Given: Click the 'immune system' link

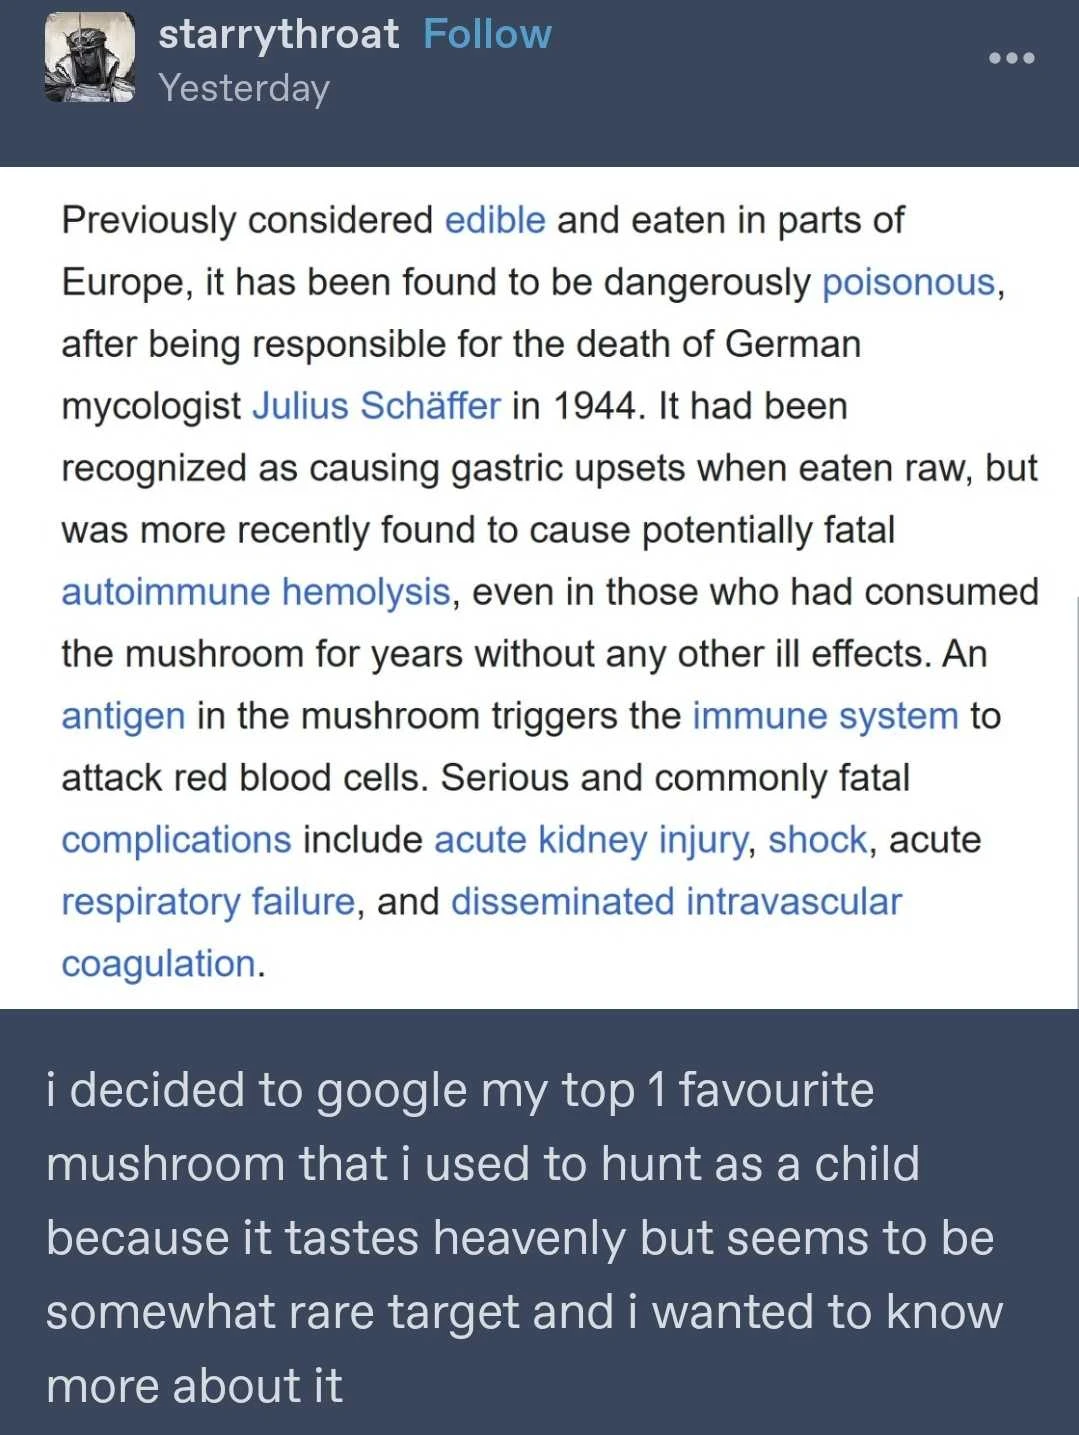Looking at the screenshot, I should [825, 716].
